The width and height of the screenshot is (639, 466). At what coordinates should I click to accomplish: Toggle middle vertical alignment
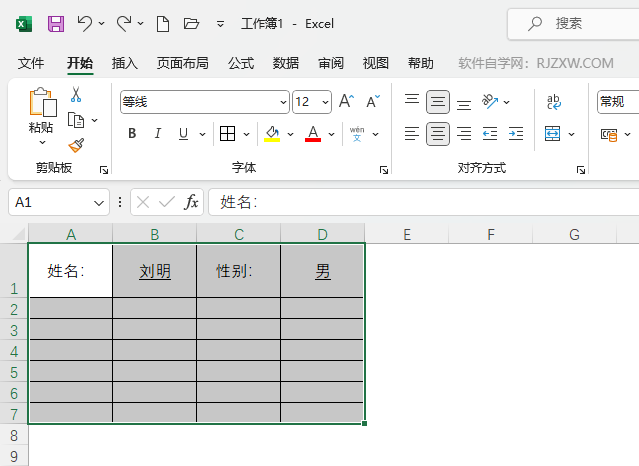tap(438, 102)
